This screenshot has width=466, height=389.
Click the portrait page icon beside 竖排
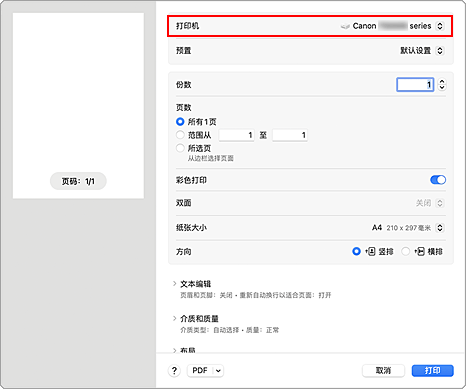coord(370,251)
